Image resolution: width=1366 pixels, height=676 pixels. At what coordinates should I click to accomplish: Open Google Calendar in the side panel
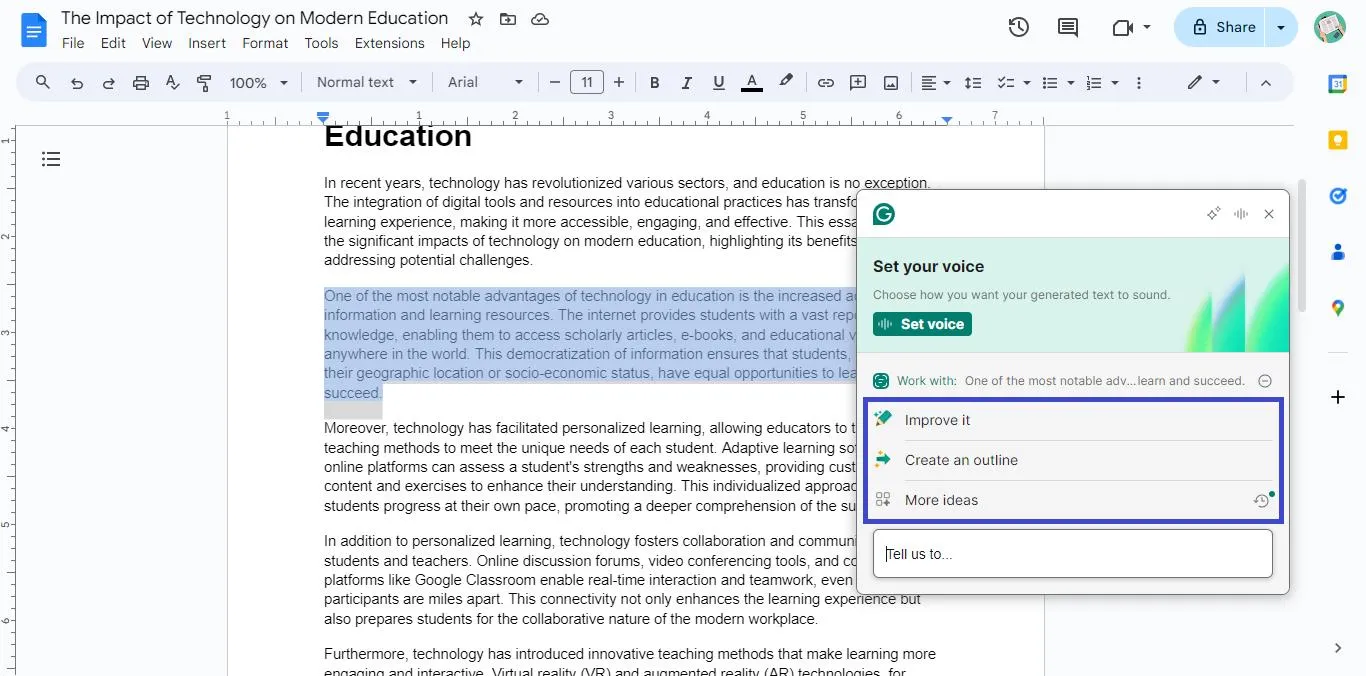click(x=1337, y=84)
